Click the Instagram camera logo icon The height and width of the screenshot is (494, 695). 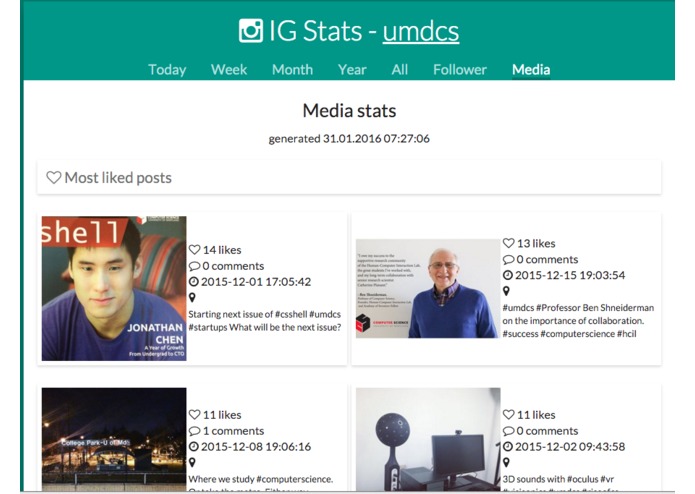click(x=250, y=31)
